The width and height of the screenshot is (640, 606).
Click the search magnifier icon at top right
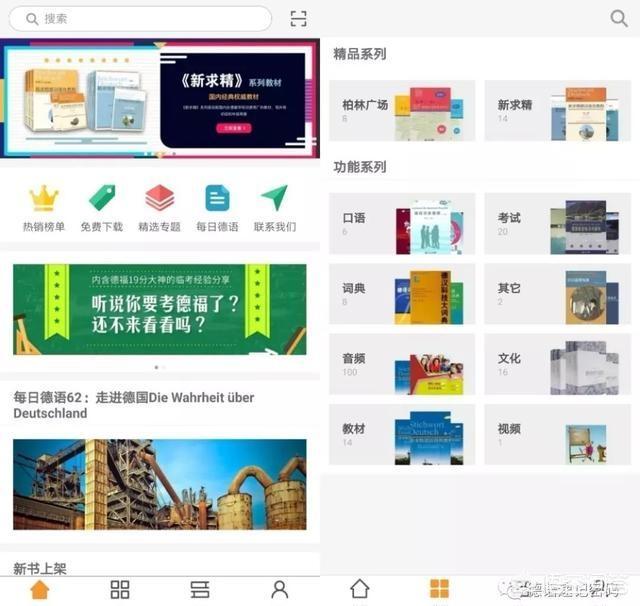[618, 19]
